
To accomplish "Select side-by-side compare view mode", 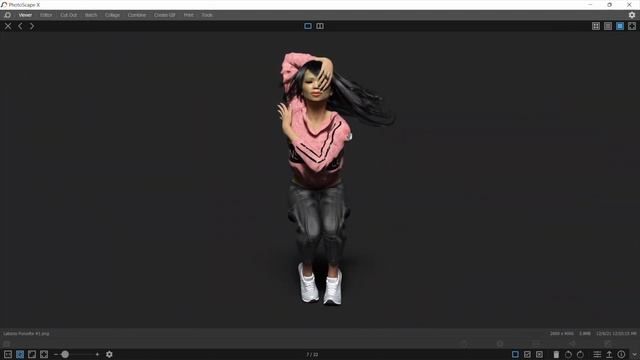I will tap(320, 26).
